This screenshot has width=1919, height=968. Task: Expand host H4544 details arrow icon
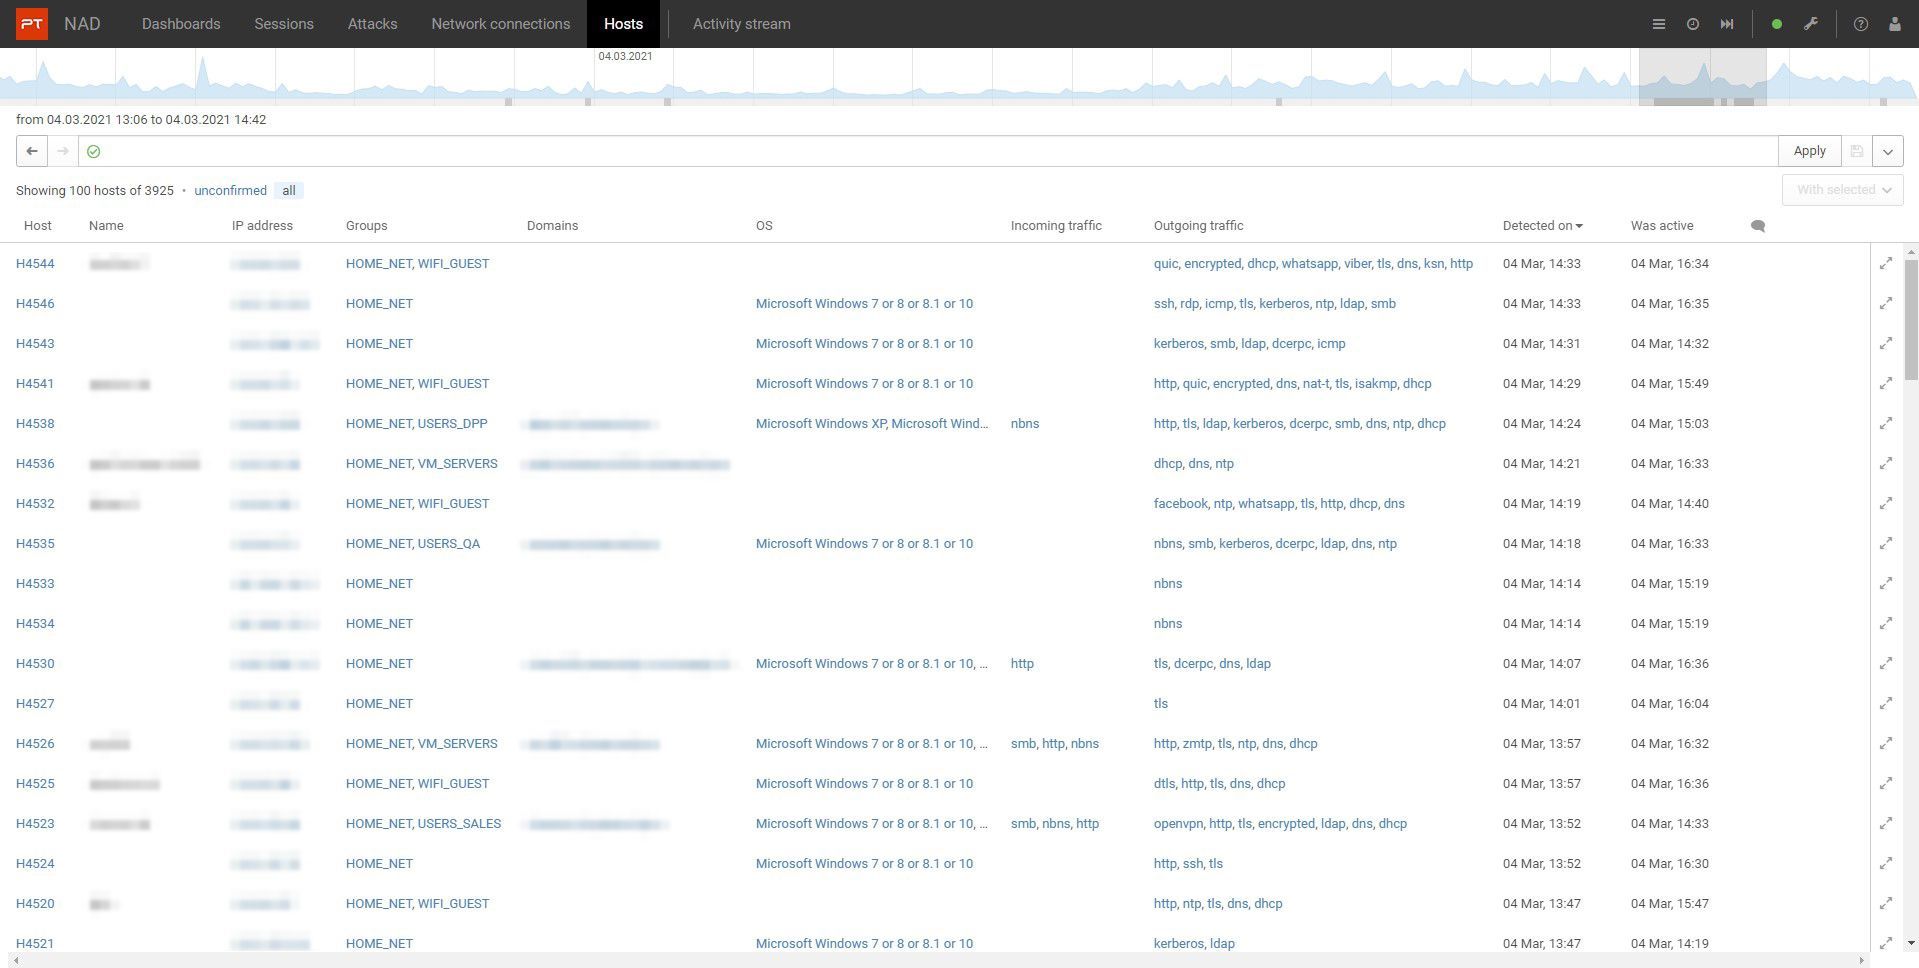1886,263
